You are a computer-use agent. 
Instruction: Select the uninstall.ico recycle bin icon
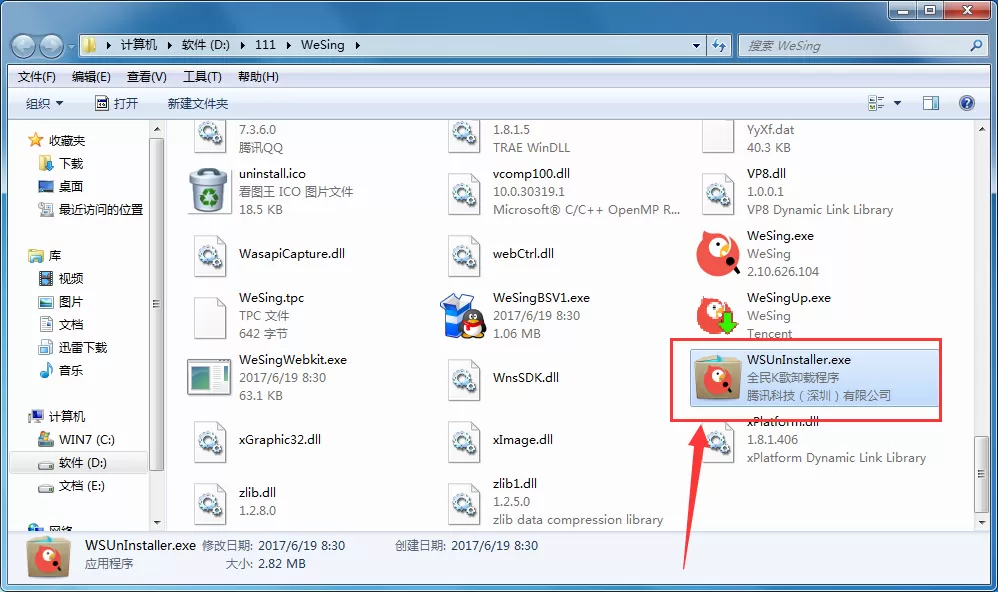[208, 190]
